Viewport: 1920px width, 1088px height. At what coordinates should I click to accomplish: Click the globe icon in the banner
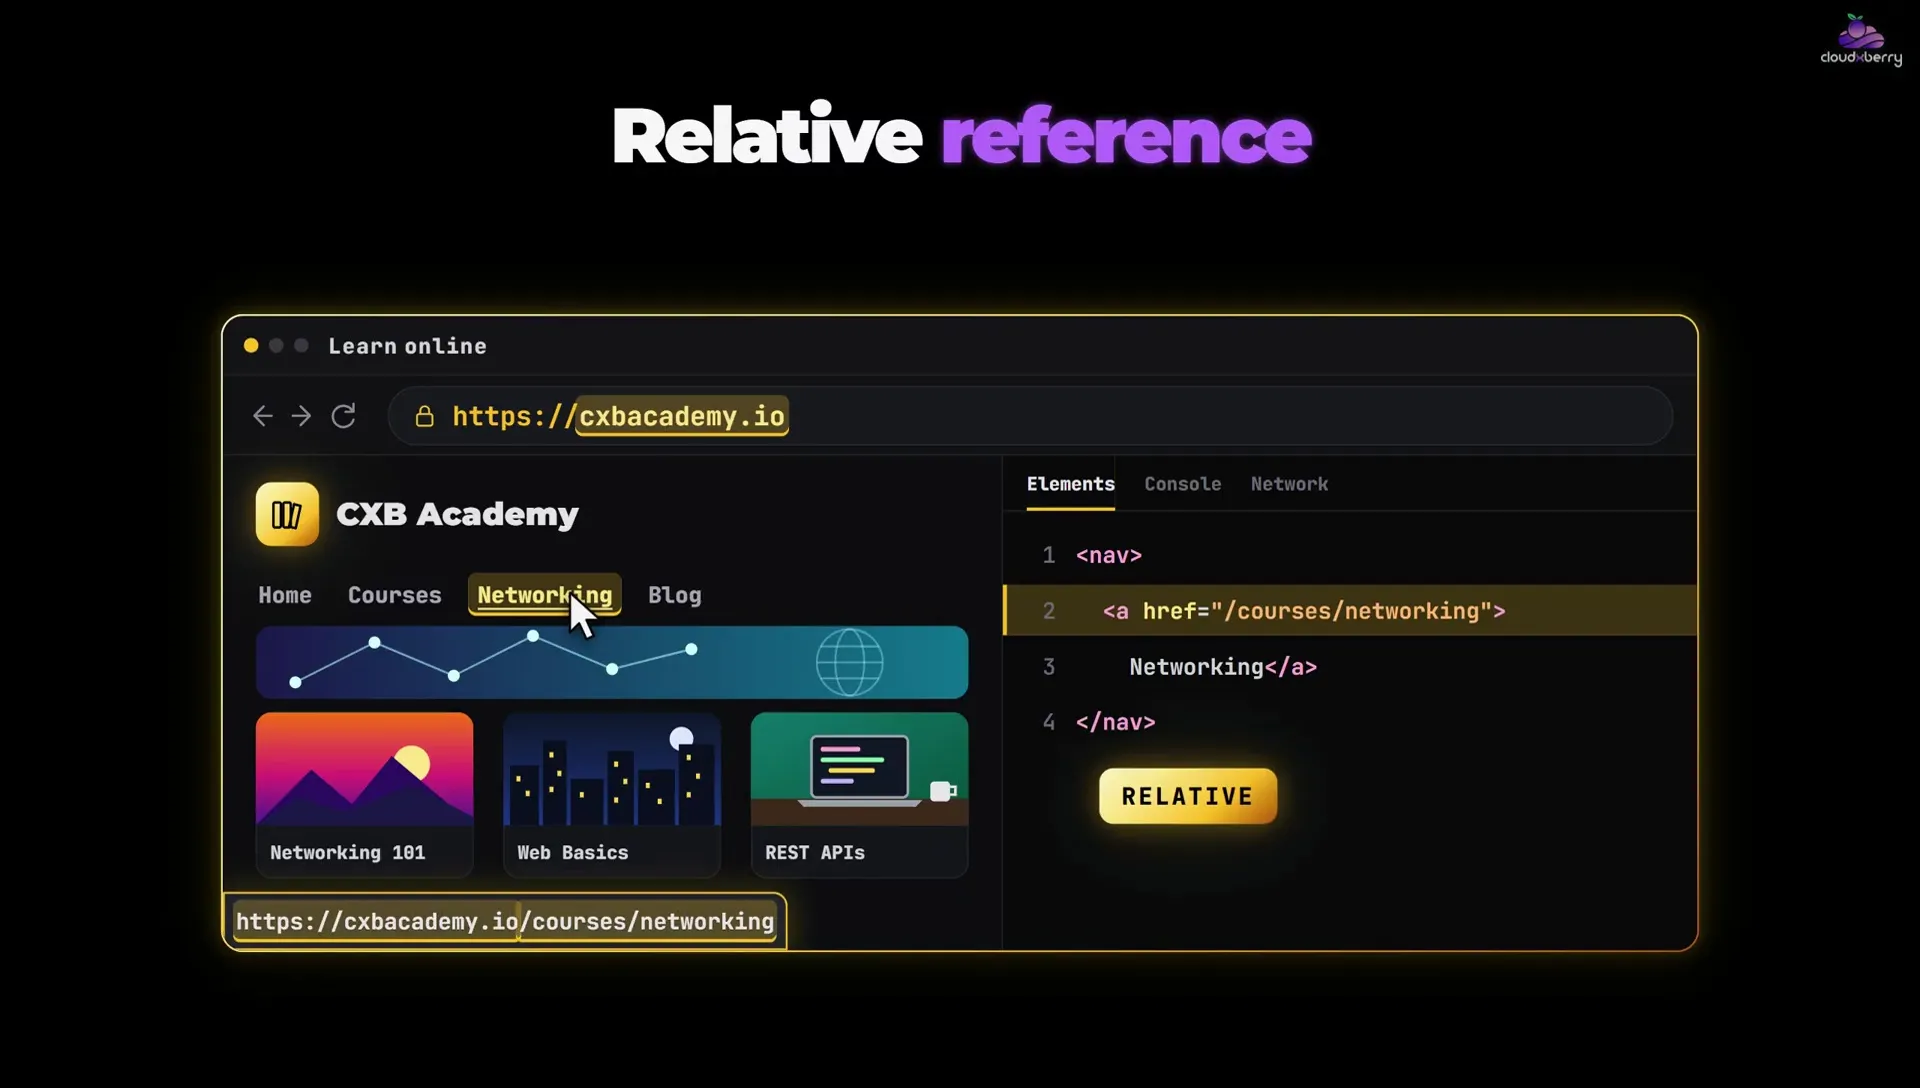(x=849, y=662)
